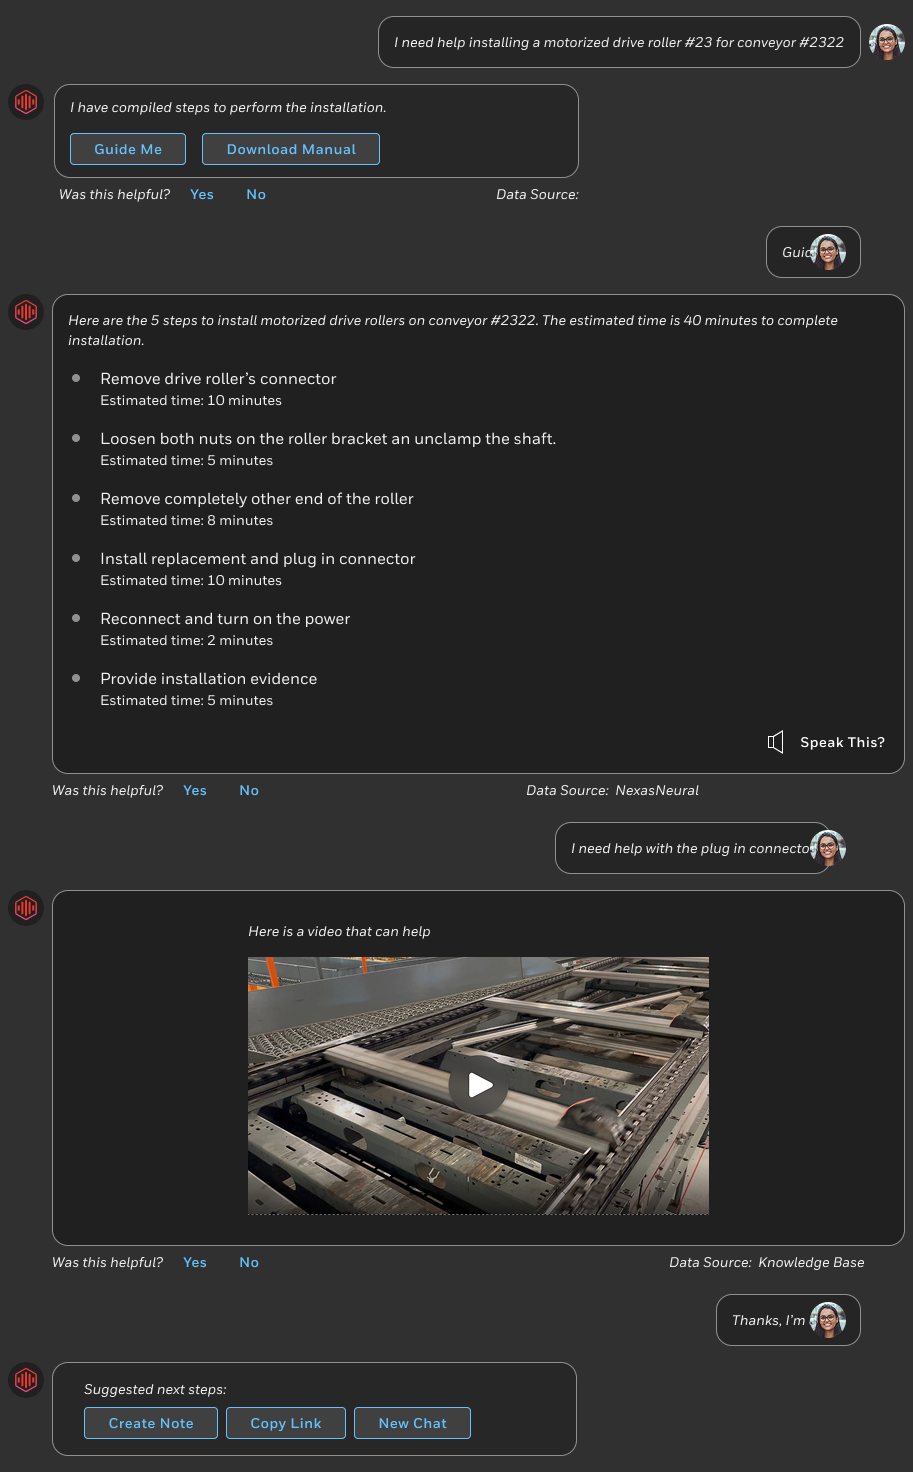This screenshot has height=1472, width=913.
Task: Click the conveyor video thumbnail image
Action: click(x=478, y=1085)
